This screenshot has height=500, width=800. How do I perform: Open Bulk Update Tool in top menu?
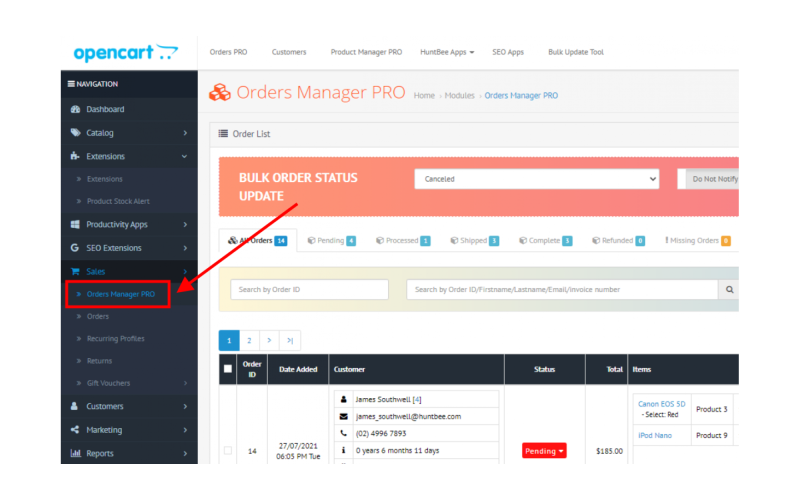tap(576, 52)
